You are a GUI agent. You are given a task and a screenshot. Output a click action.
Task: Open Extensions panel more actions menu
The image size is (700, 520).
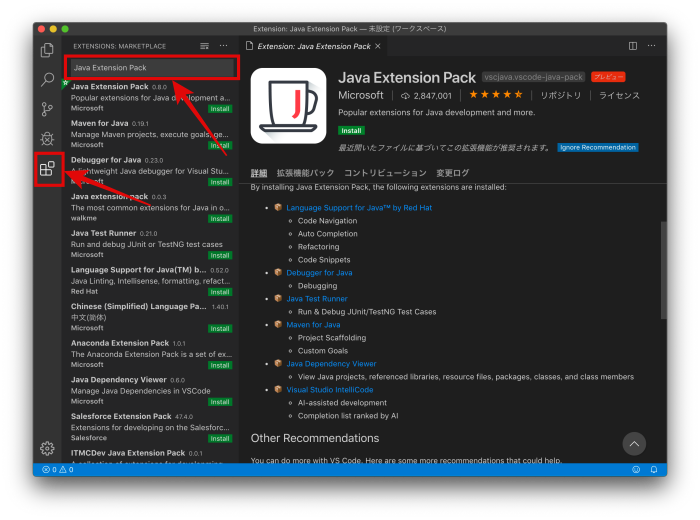click(223, 46)
